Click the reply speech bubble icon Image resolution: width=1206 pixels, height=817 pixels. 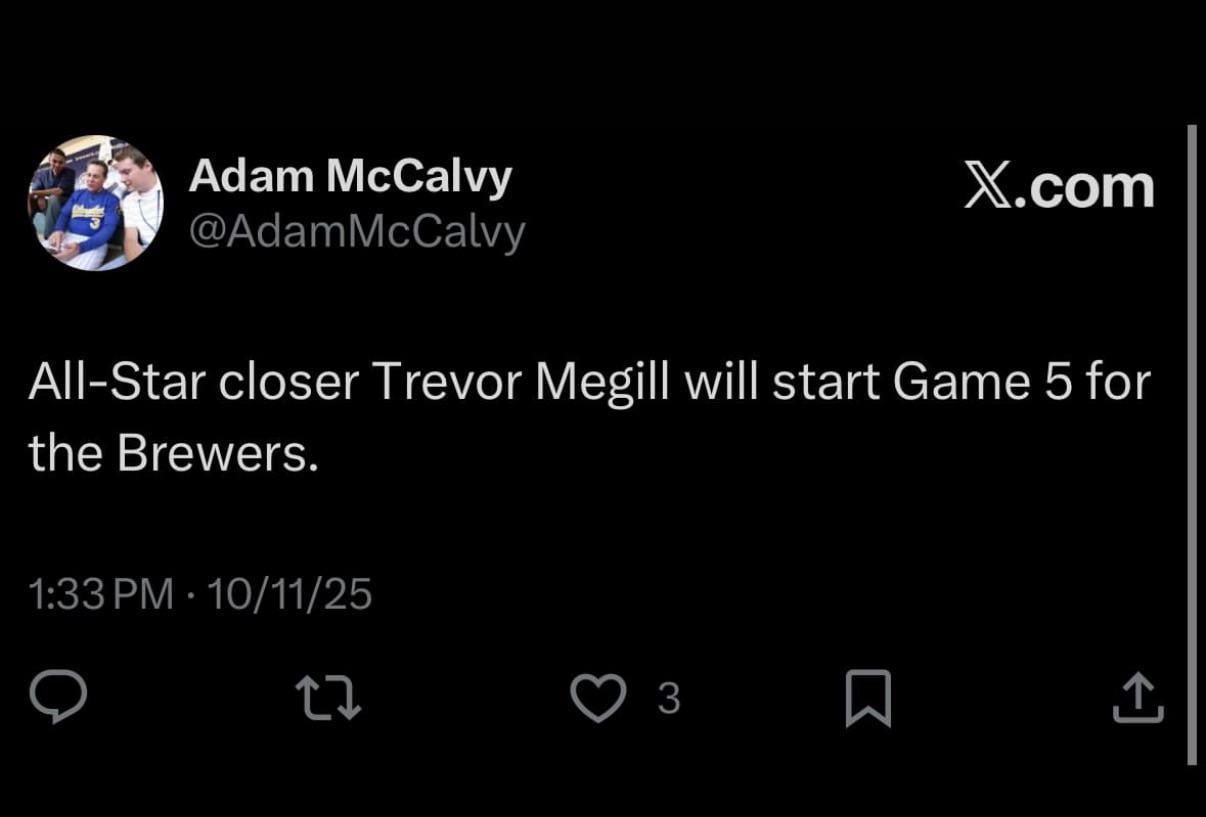58,698
